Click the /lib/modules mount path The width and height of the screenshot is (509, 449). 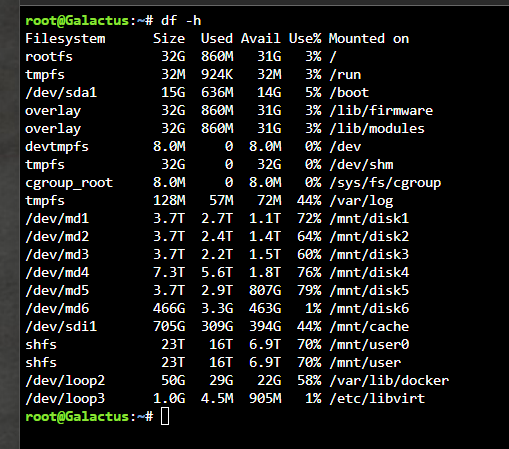coord(377,128)
